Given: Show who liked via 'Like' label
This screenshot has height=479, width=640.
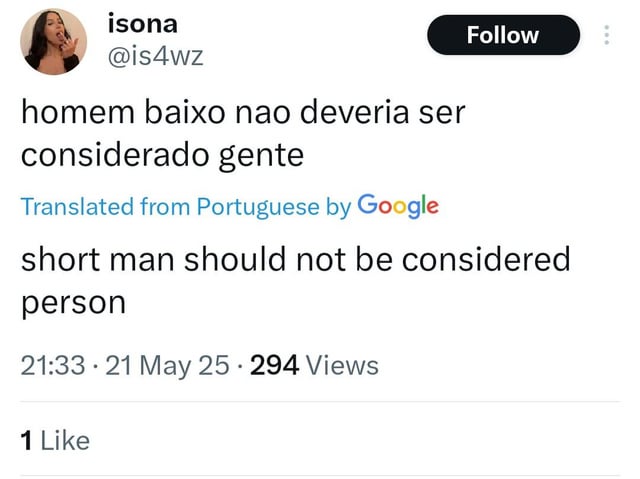Looking at the screenshot, I should [65, 441].
